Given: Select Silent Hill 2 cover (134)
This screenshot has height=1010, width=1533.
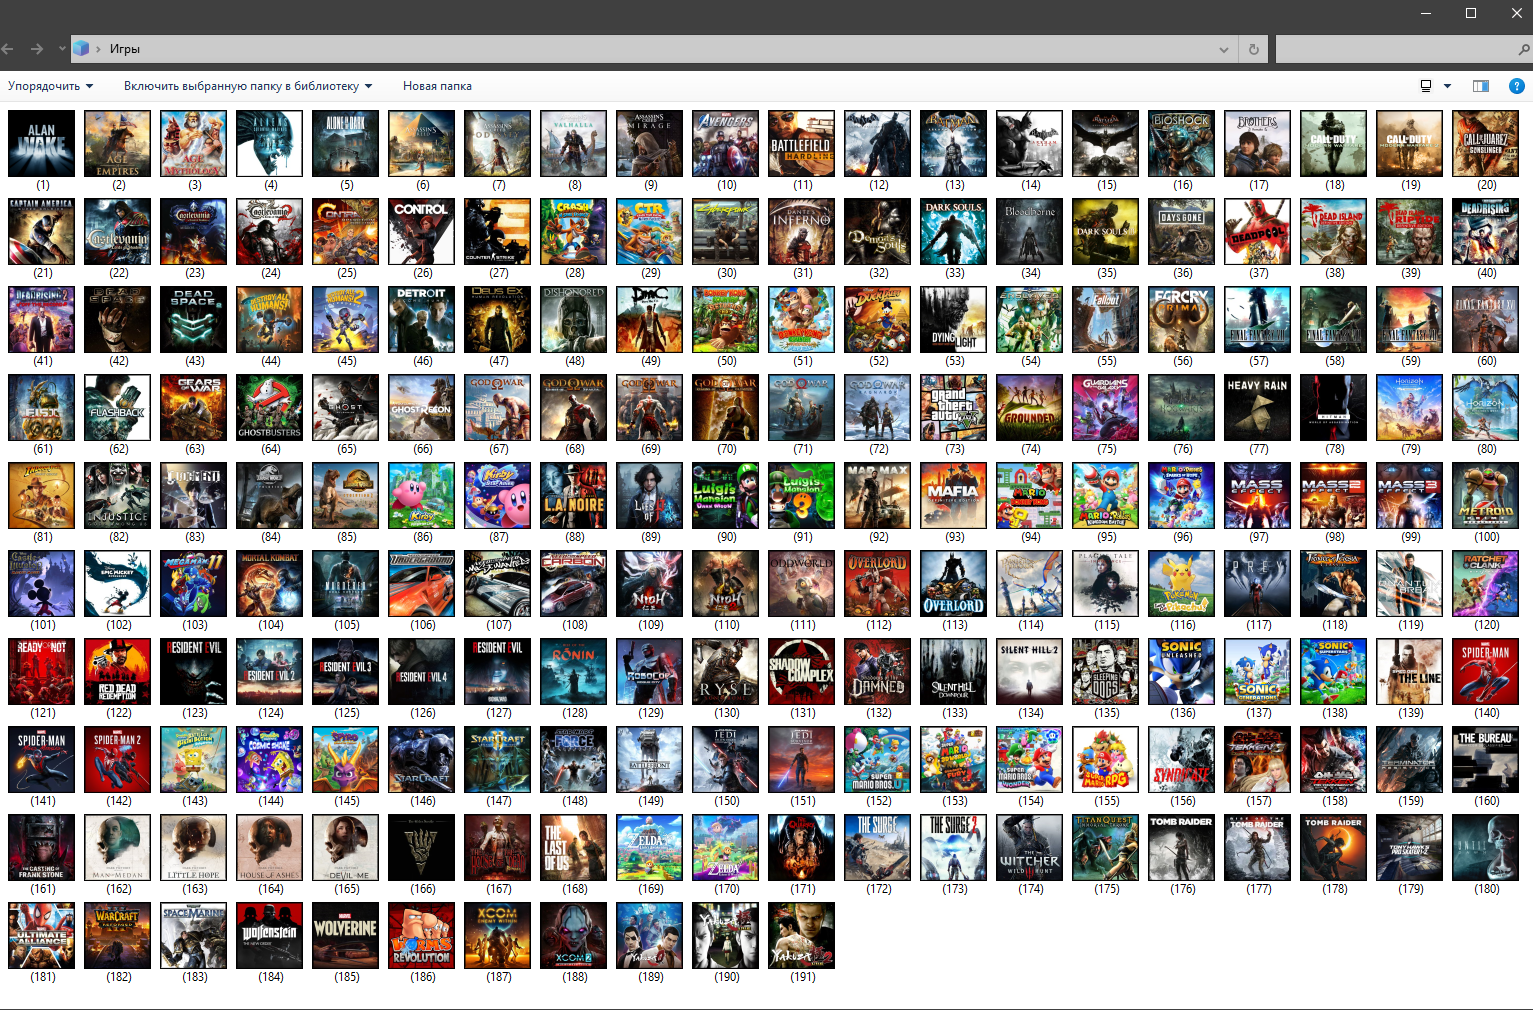Looking at the screenshot, I should tap(1030, 672).
